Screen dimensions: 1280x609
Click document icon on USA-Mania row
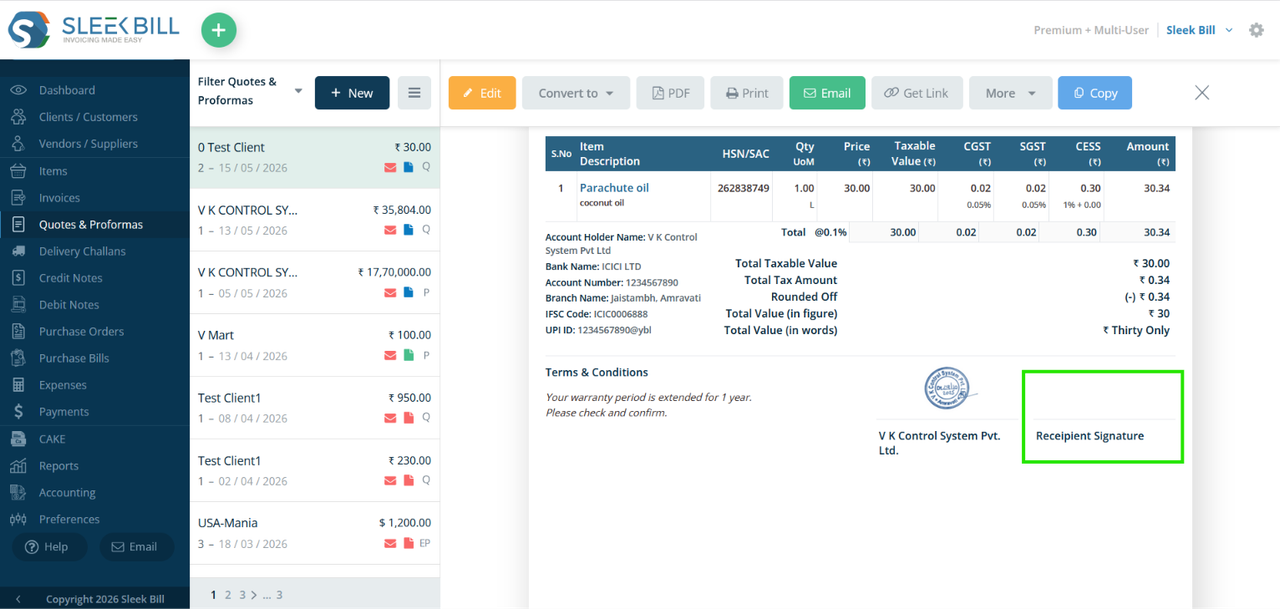[x=408, y=544]
